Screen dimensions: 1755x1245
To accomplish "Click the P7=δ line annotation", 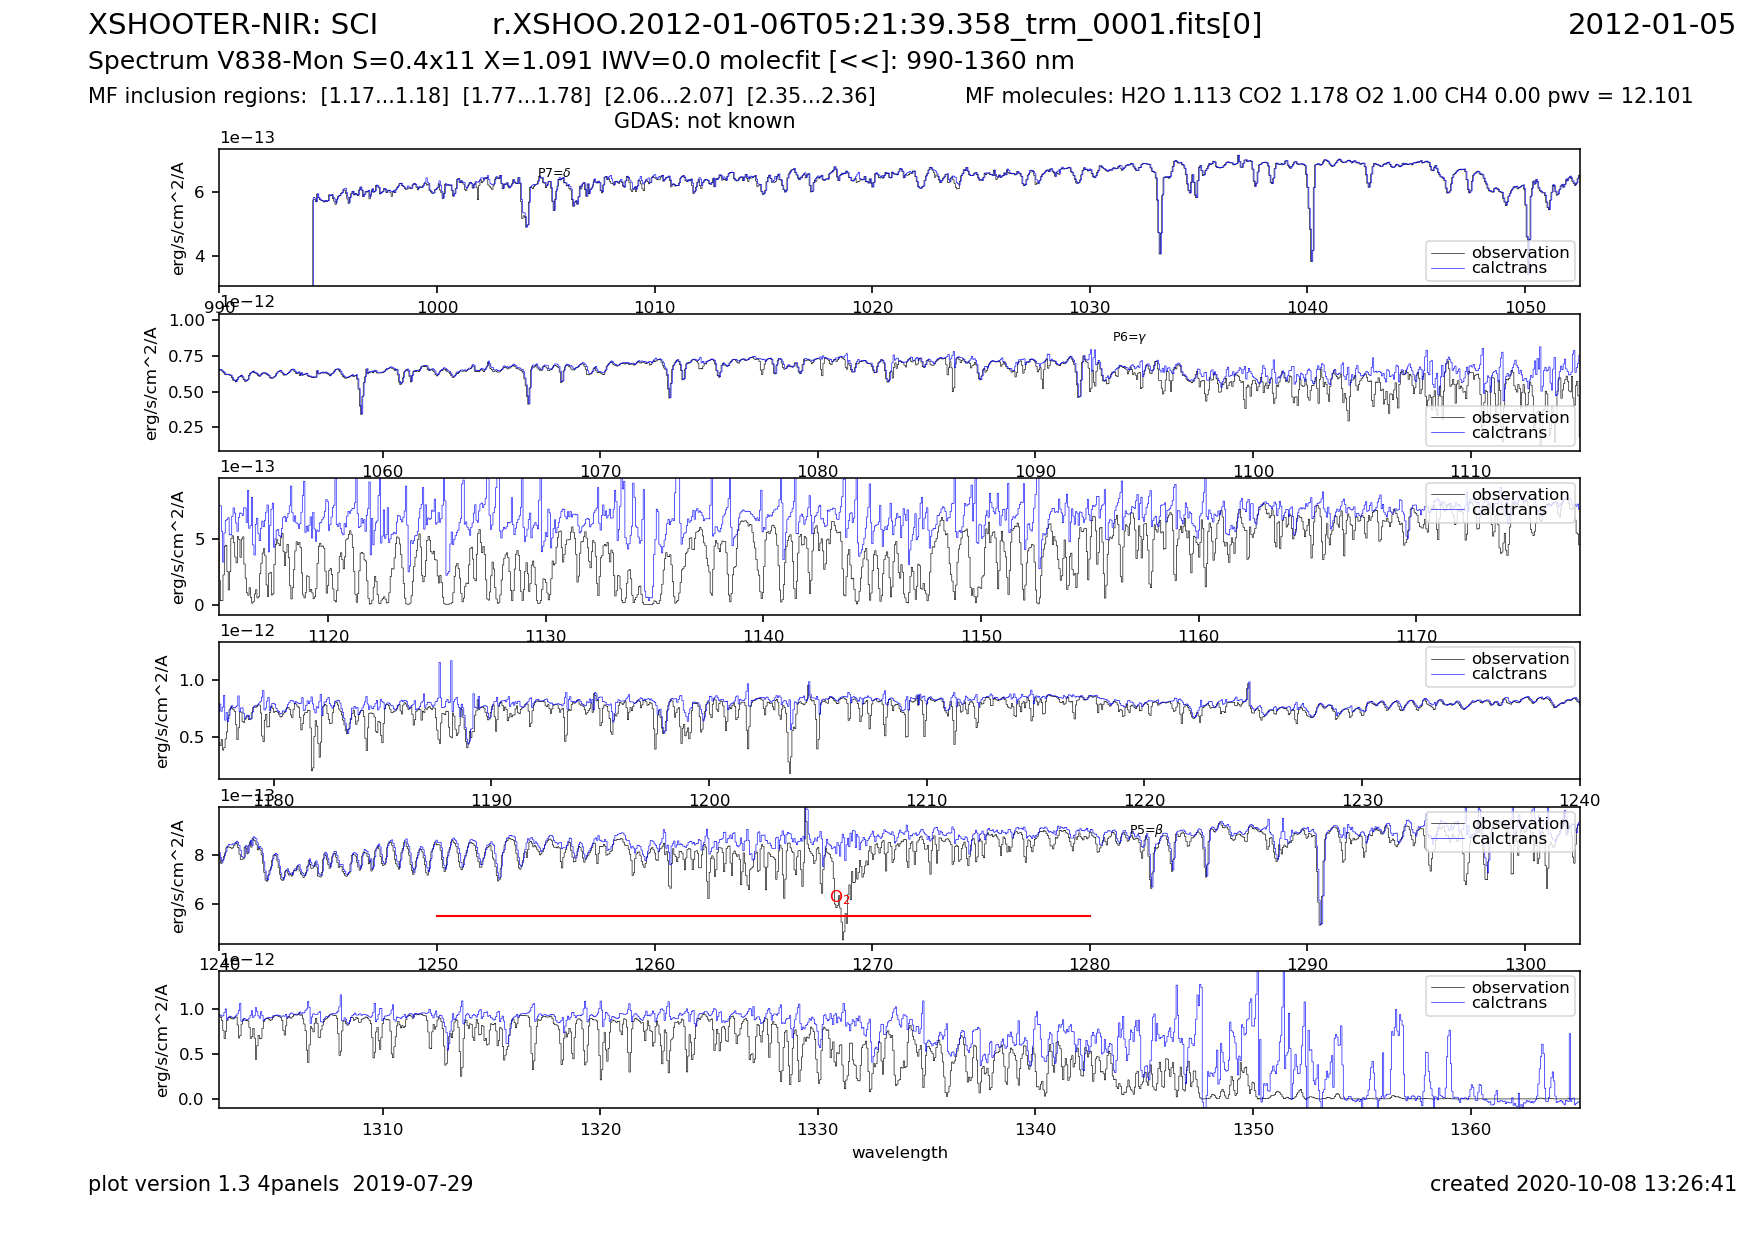I will pyautogui.click(x=554, y=173).
